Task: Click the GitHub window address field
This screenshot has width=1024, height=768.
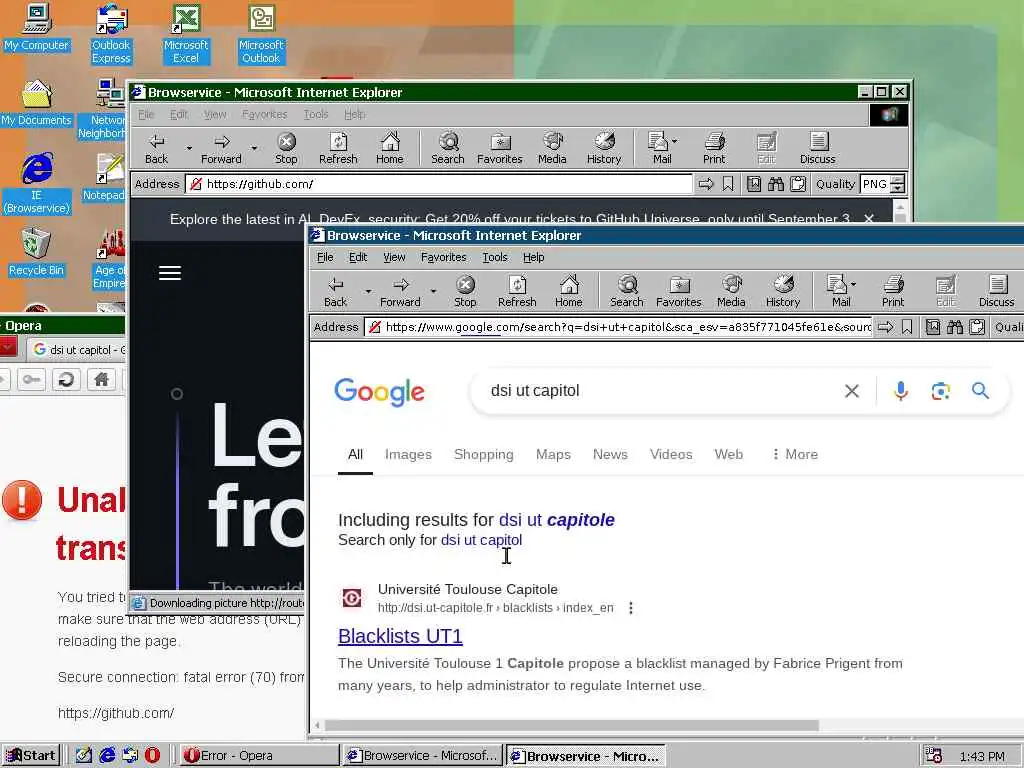Action: coord(439,184)
